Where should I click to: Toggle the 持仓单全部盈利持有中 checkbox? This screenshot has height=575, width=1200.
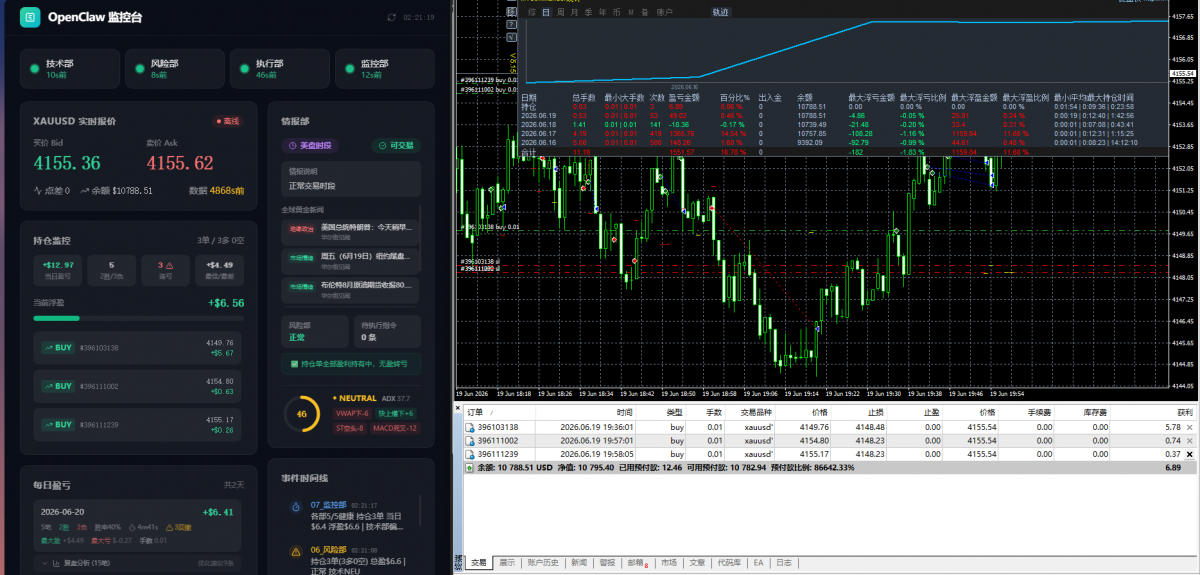(x=293, y=363)
